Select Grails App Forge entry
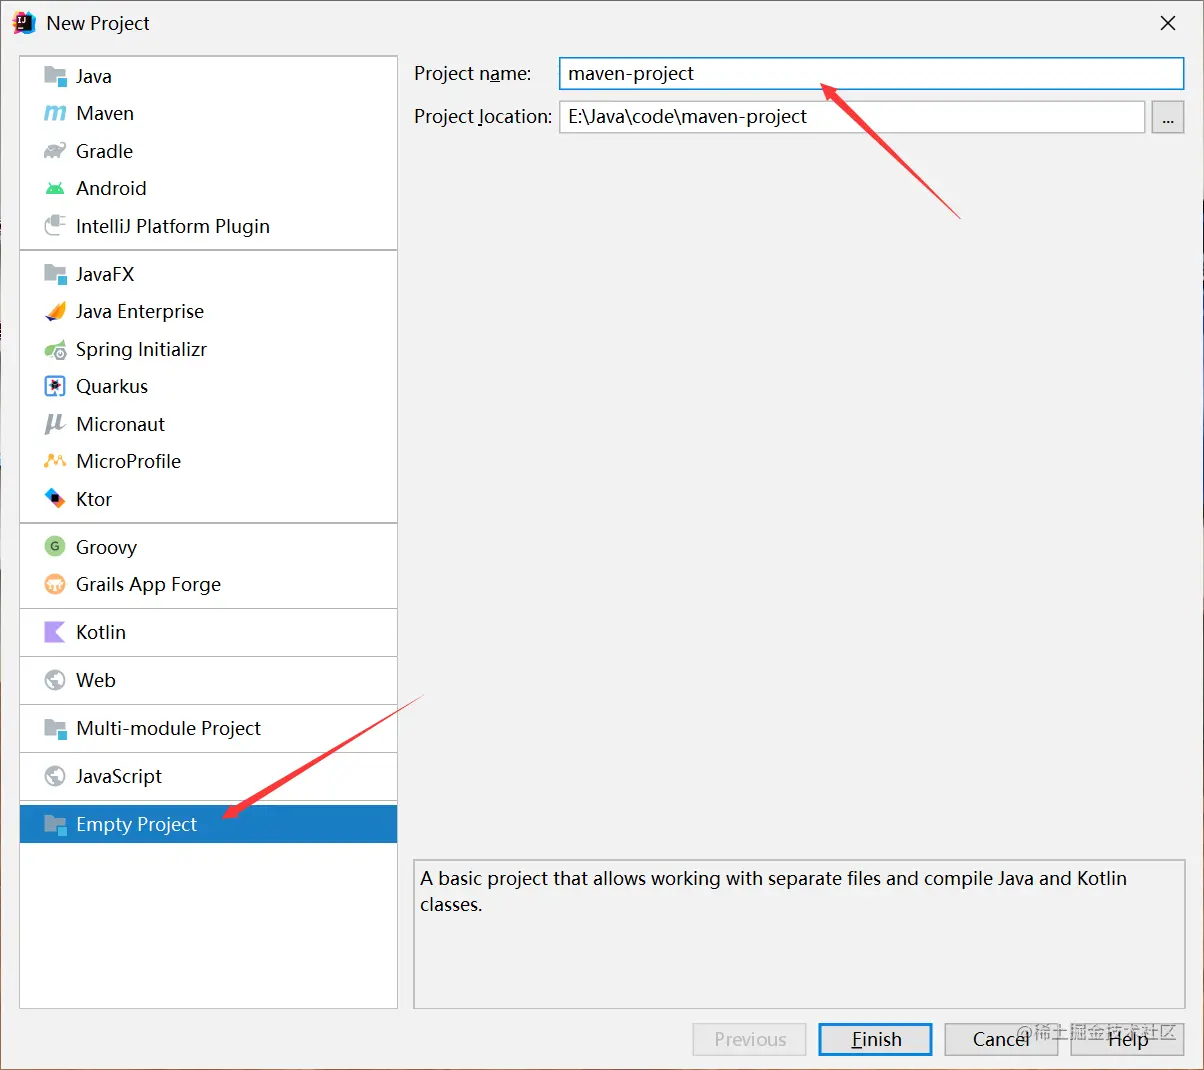This screenshot has width=1204, height=1070. [x=148, y=584]
